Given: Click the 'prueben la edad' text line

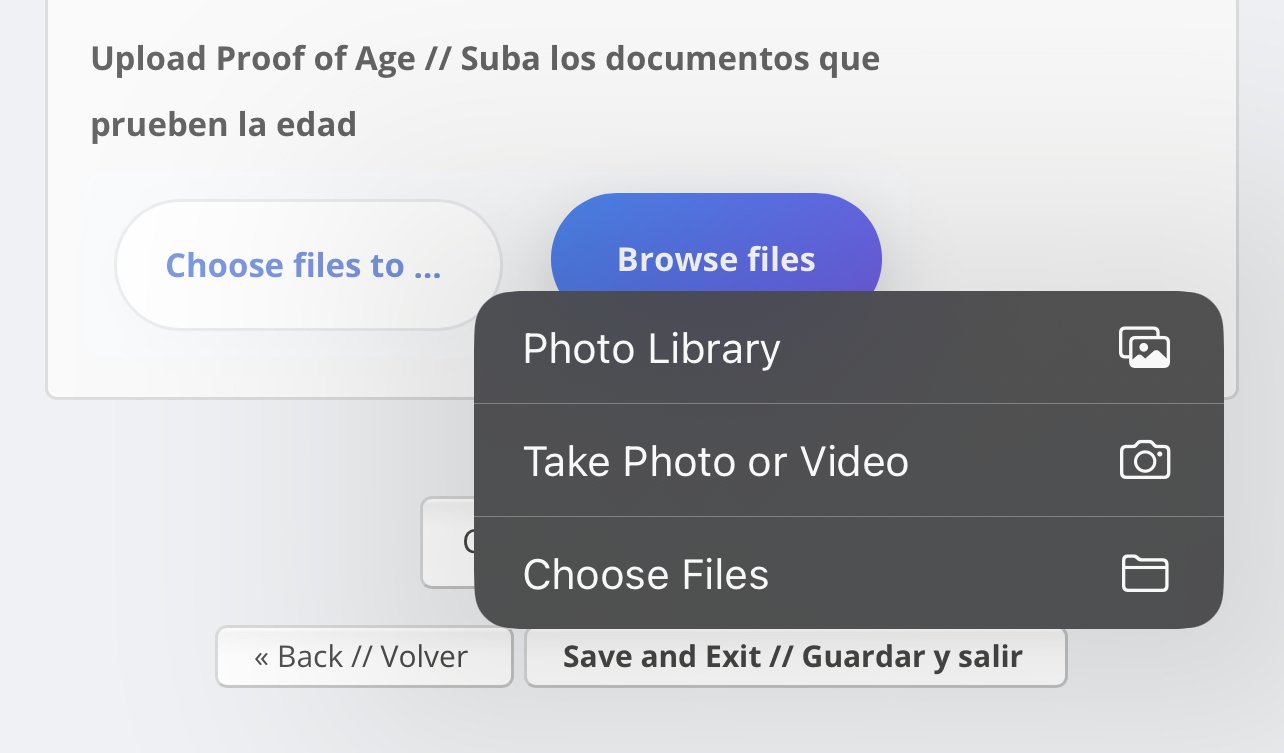Looking at the screenshot, I should [x=224, y=125].
